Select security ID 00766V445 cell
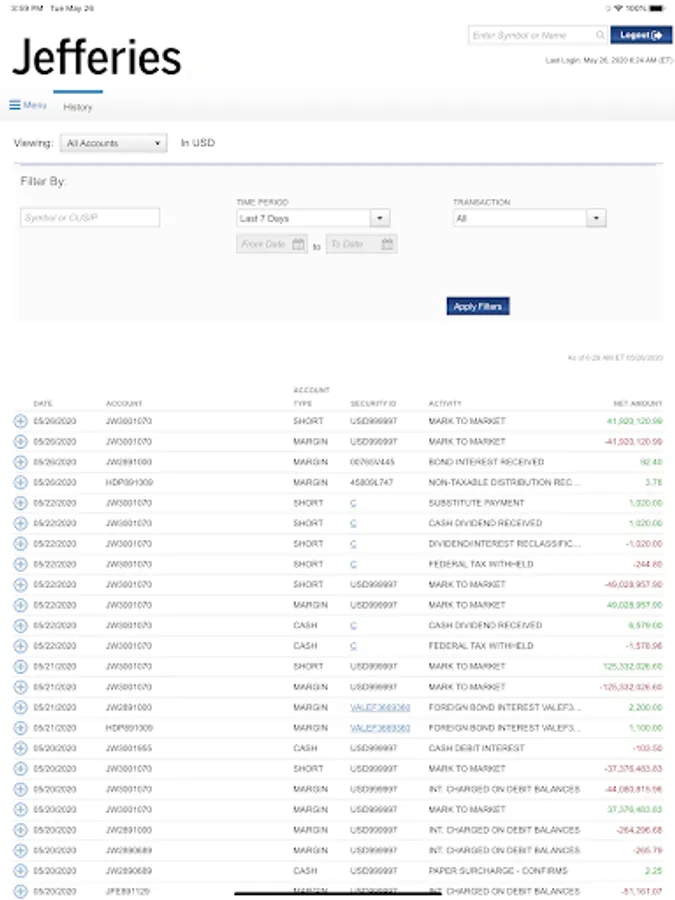The width and height of the screenshot is (675, 900). 371,462
